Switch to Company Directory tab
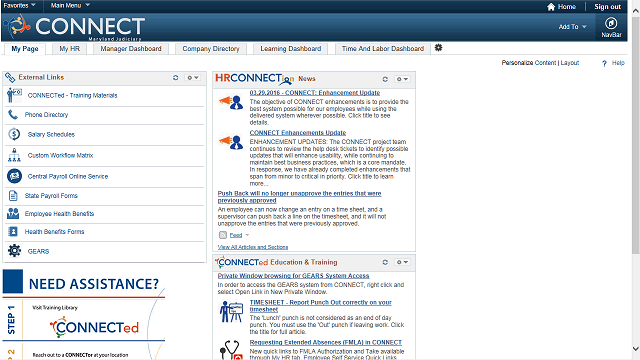 211,49
